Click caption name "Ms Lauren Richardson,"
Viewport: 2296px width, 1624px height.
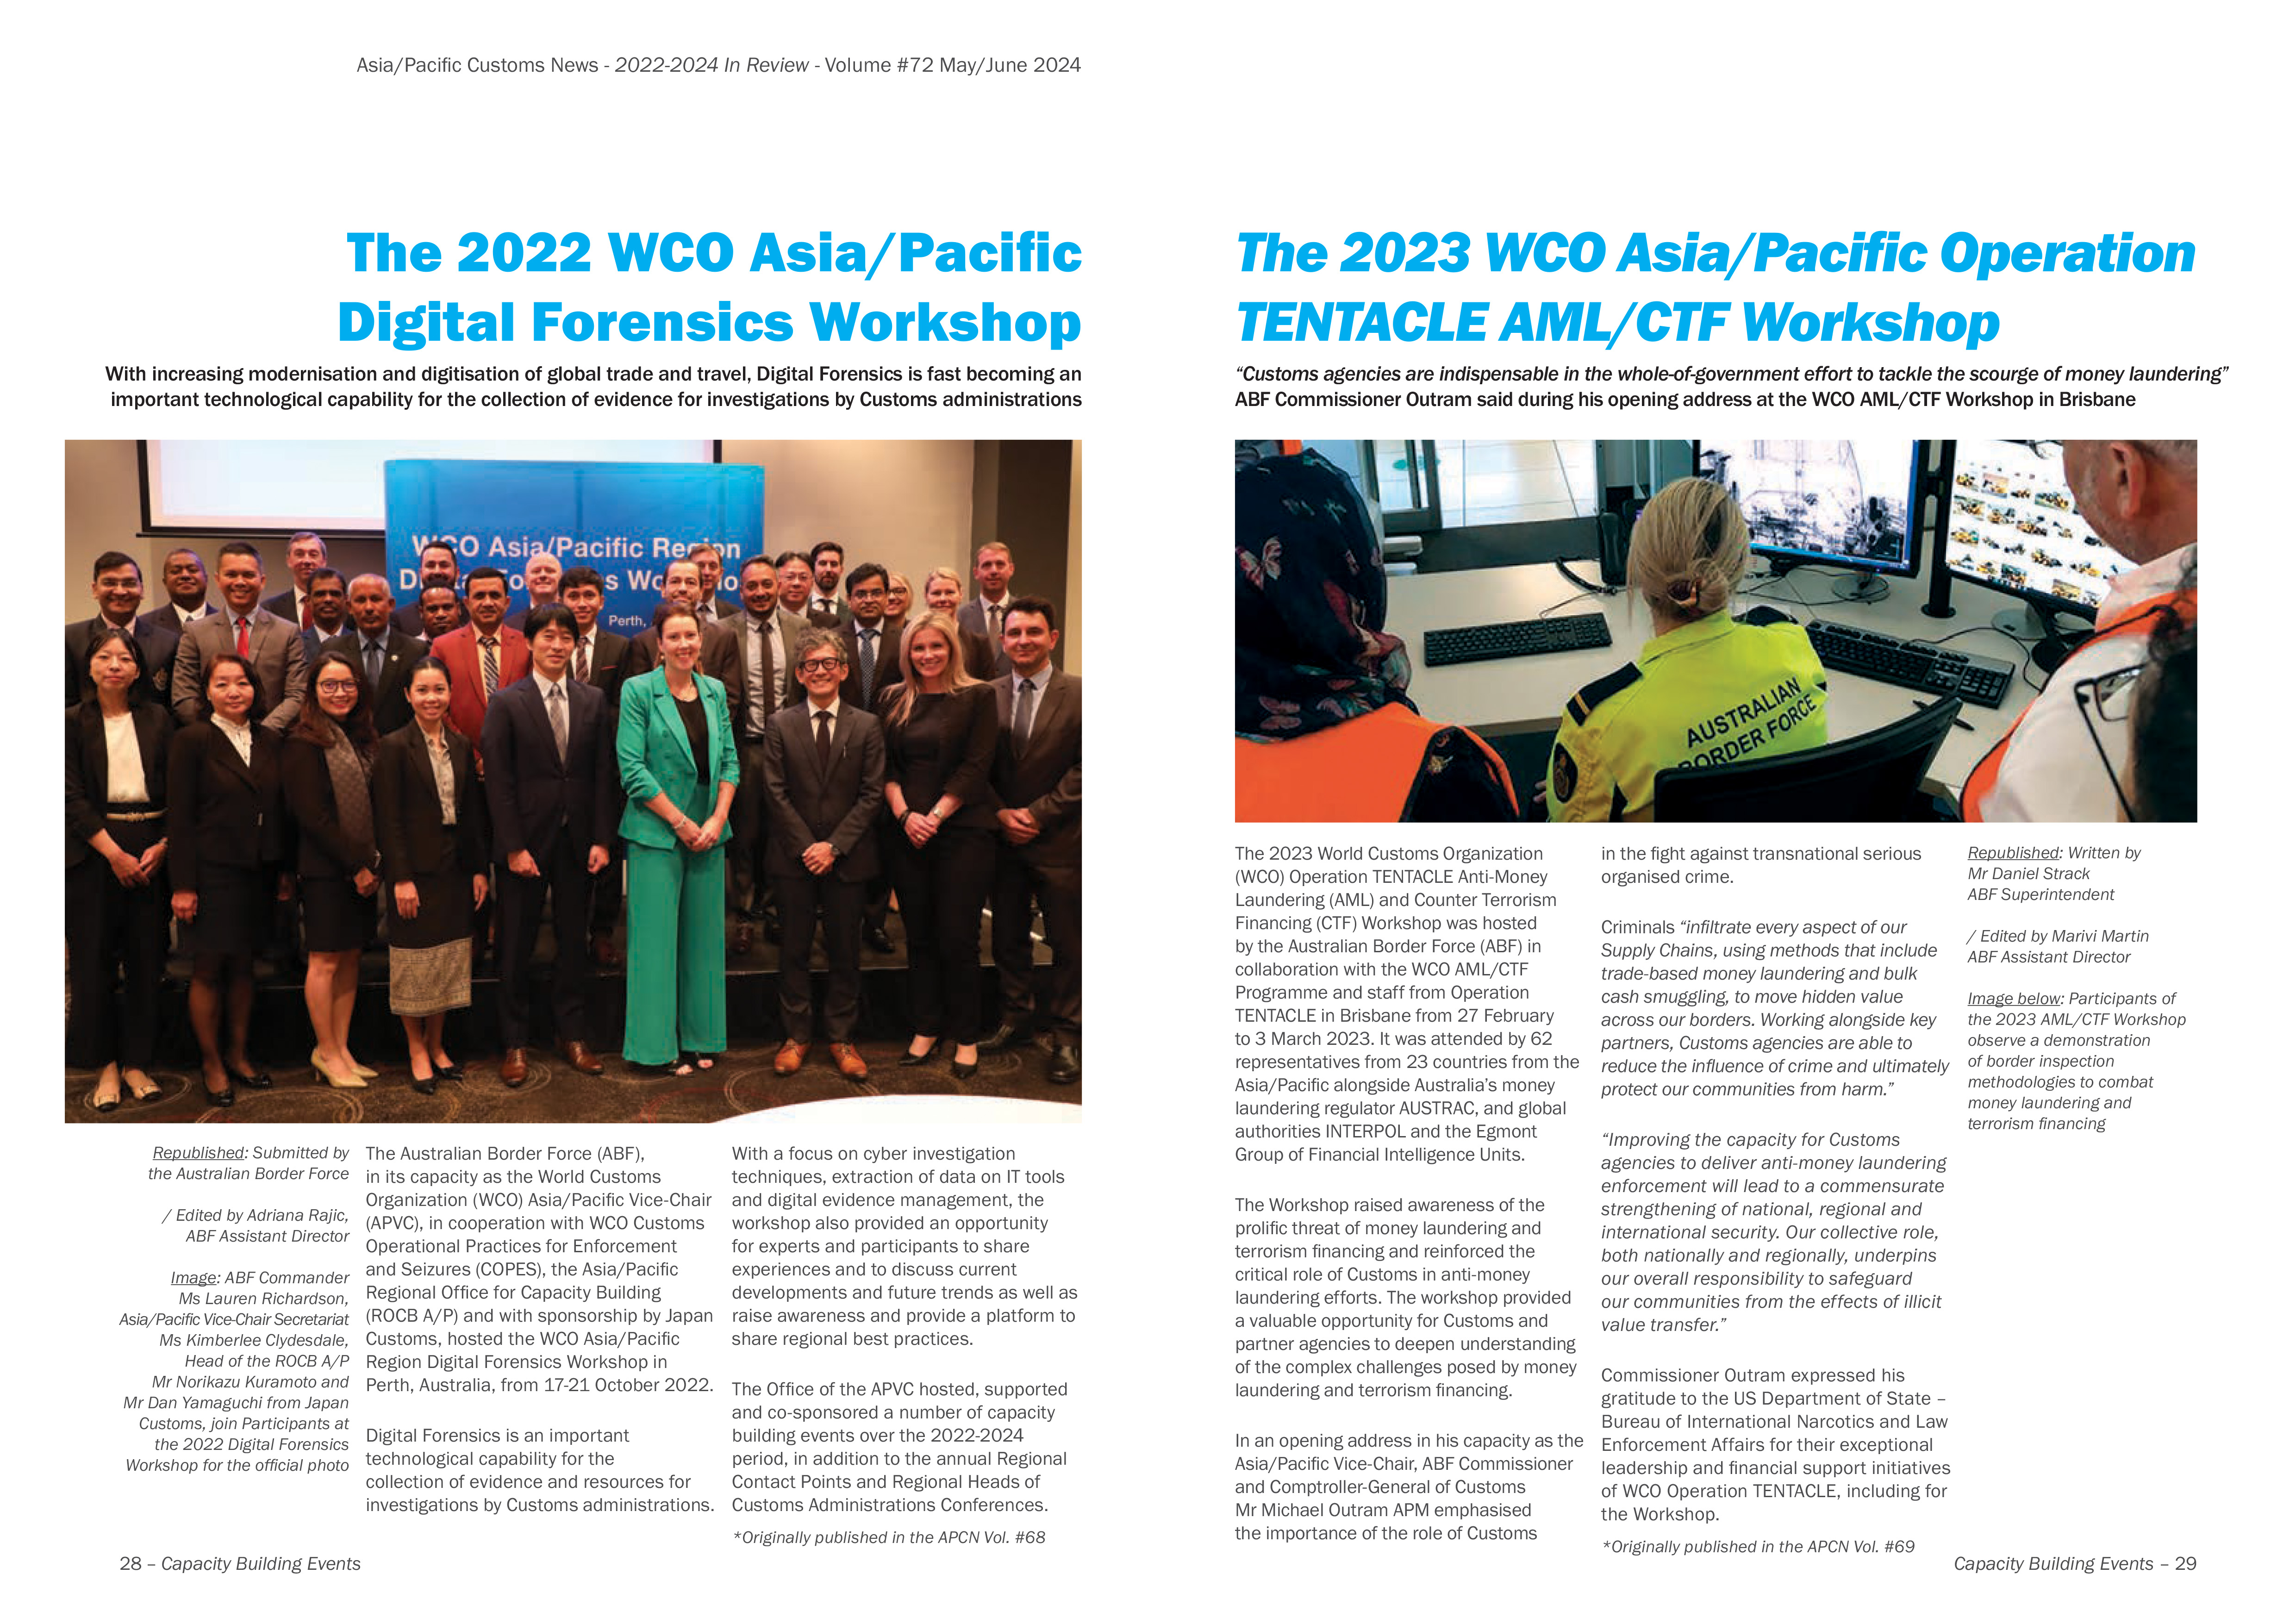(x=264, y=1299)
